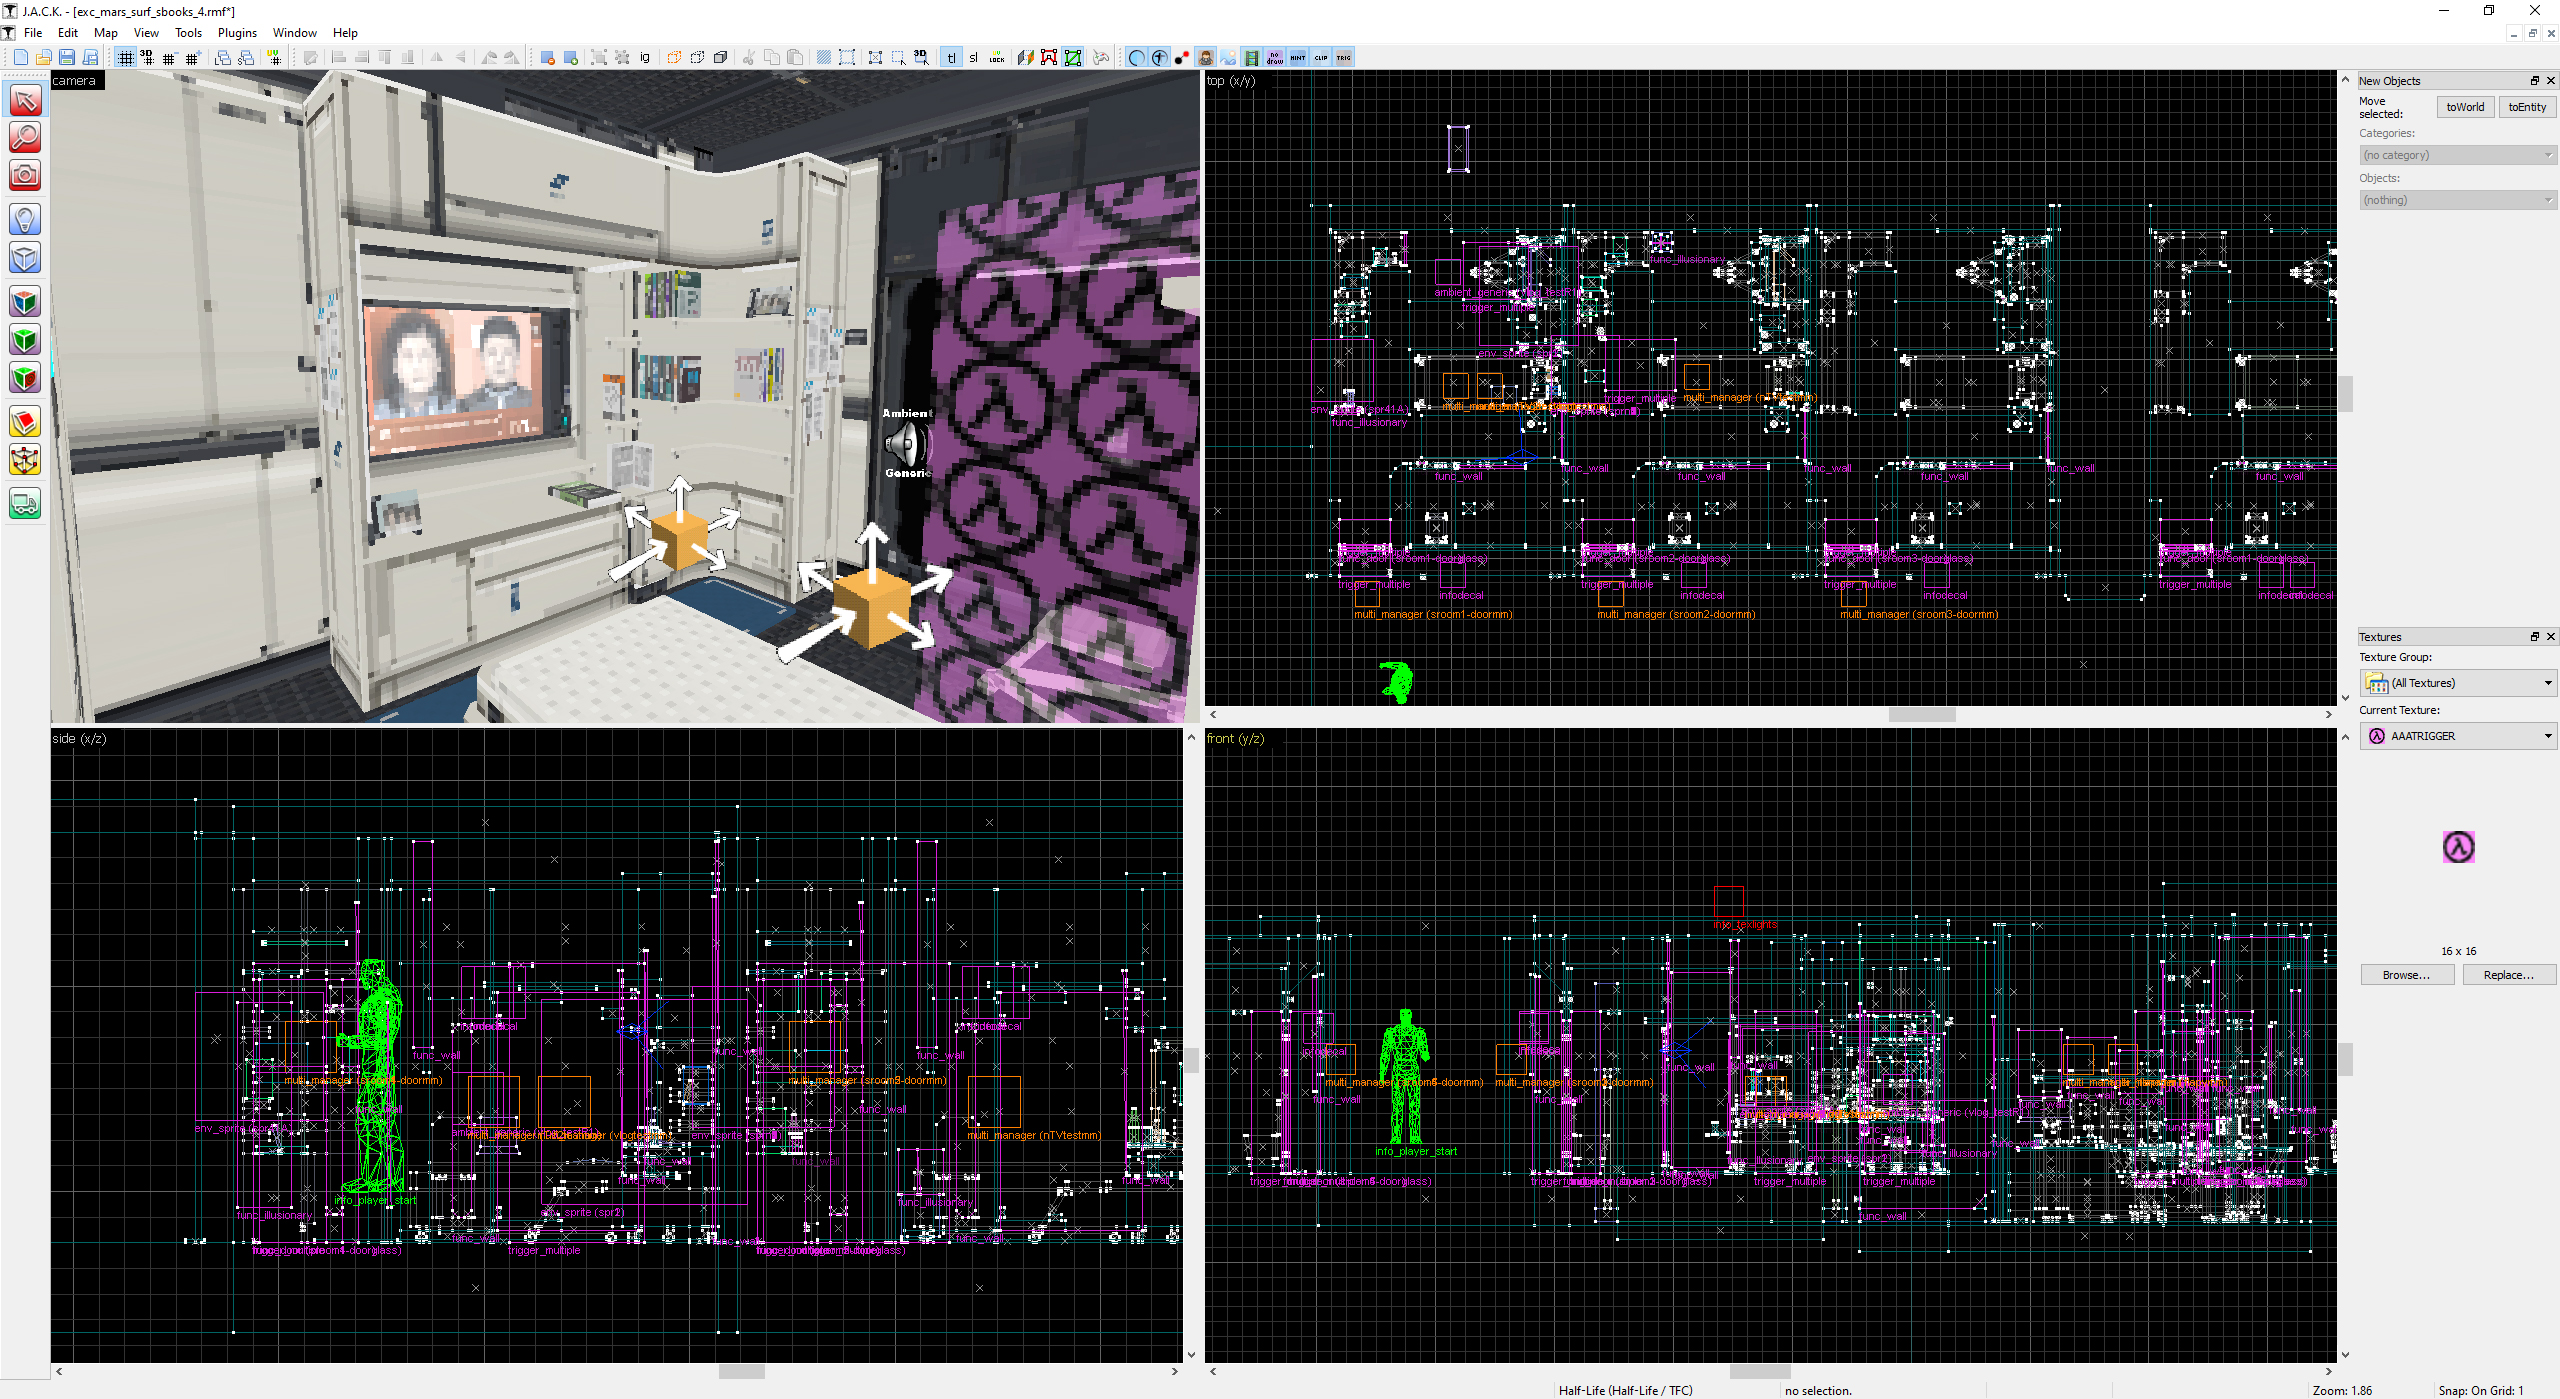Open a map file from toolbar
2560x1399 pixels.
43,57
